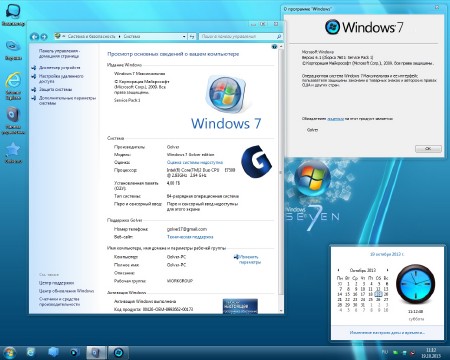Viewport: 450px width, 360px height.
Task: Open change date and time settings link
Action: [x=387, y=333]
